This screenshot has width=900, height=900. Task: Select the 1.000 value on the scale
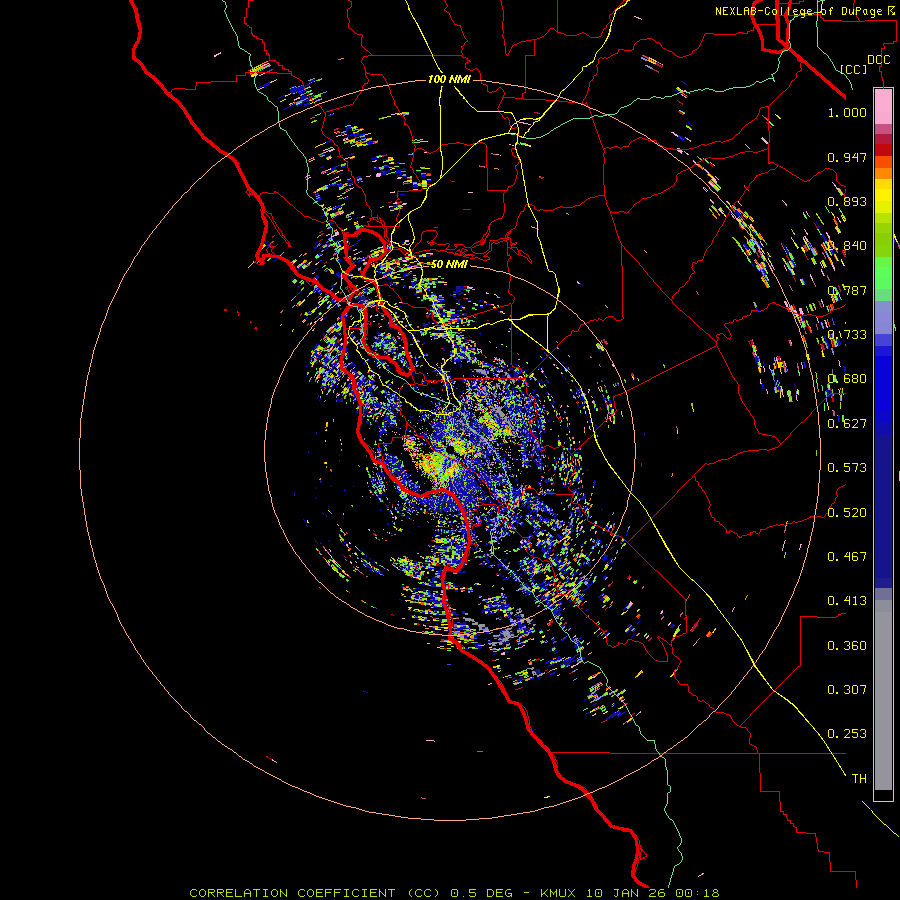click(847, 112)
